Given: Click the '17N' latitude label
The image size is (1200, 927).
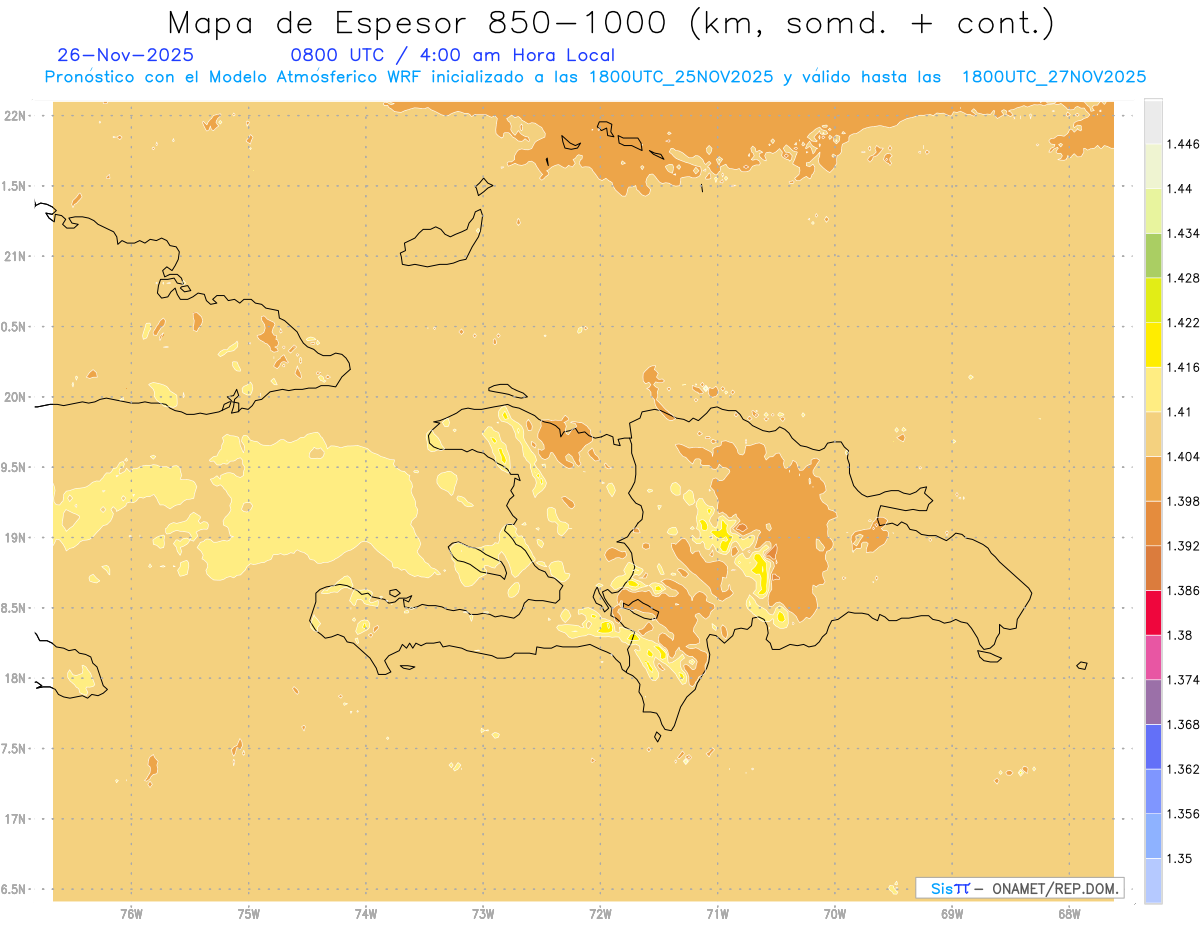Looking at the screenshot, I should pyautogui.click(x=16, y=819).
